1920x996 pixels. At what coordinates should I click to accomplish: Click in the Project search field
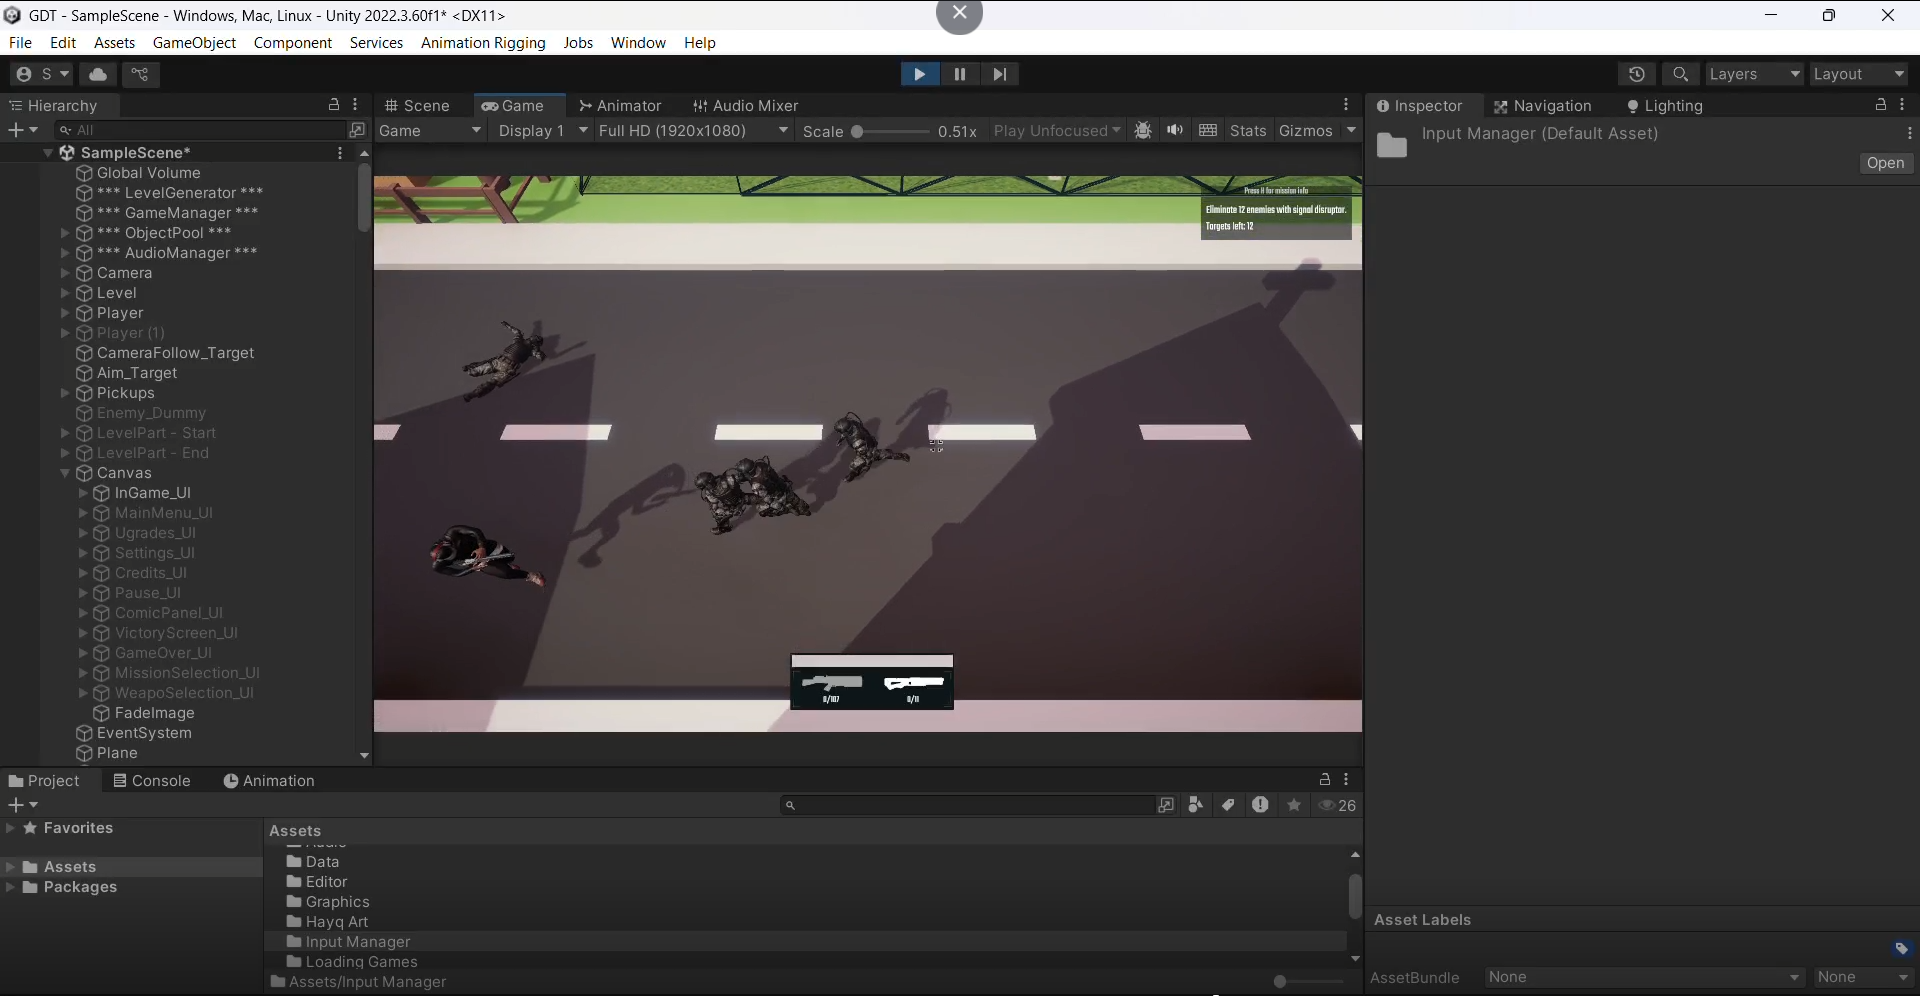point(967,805)
